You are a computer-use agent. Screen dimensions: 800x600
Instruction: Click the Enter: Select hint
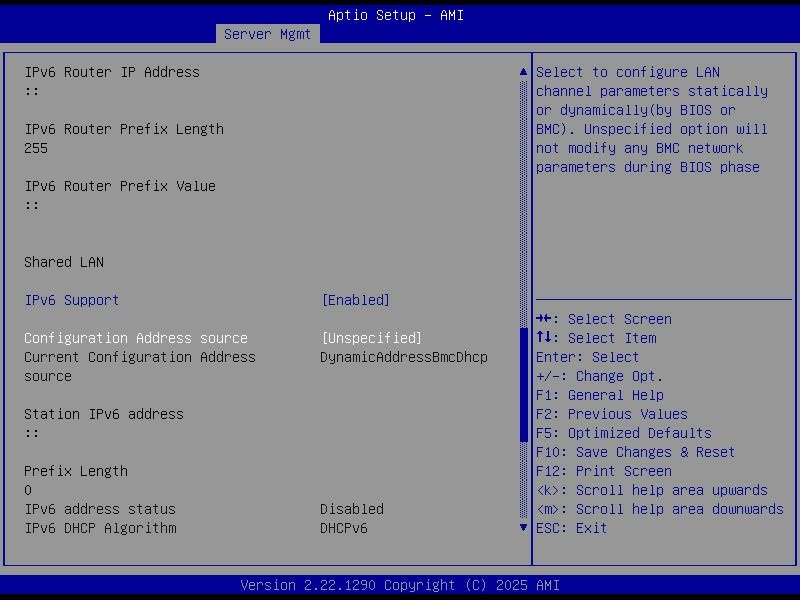tap(587, 357)
